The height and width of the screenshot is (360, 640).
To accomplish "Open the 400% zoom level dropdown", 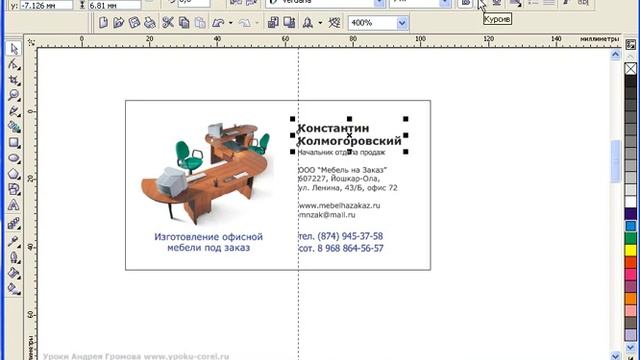I will (402, 23).
